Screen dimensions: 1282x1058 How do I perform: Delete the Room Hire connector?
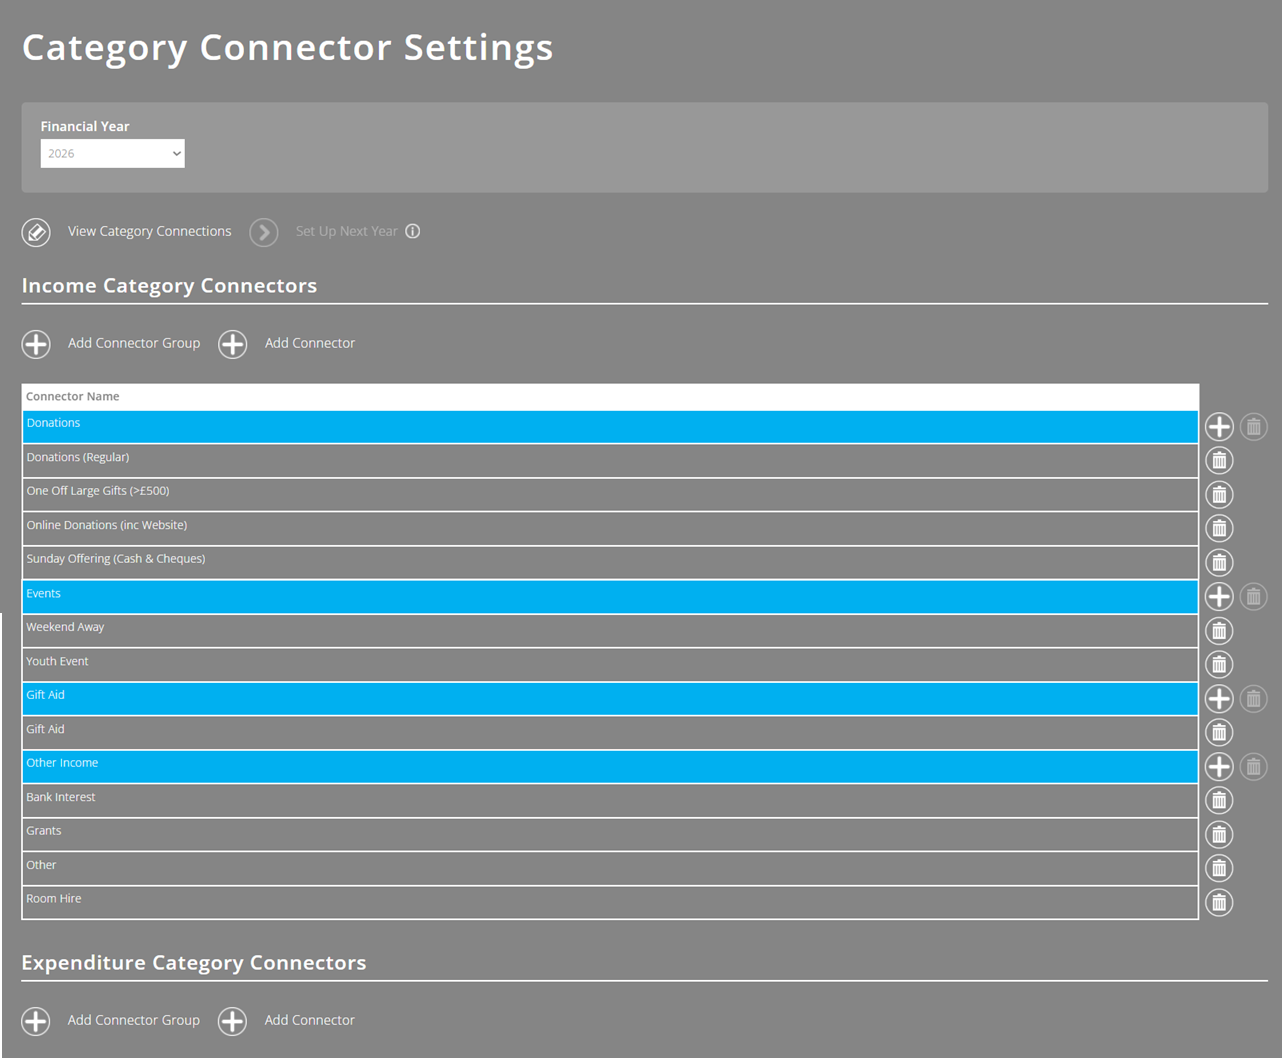click(1219, 903)
